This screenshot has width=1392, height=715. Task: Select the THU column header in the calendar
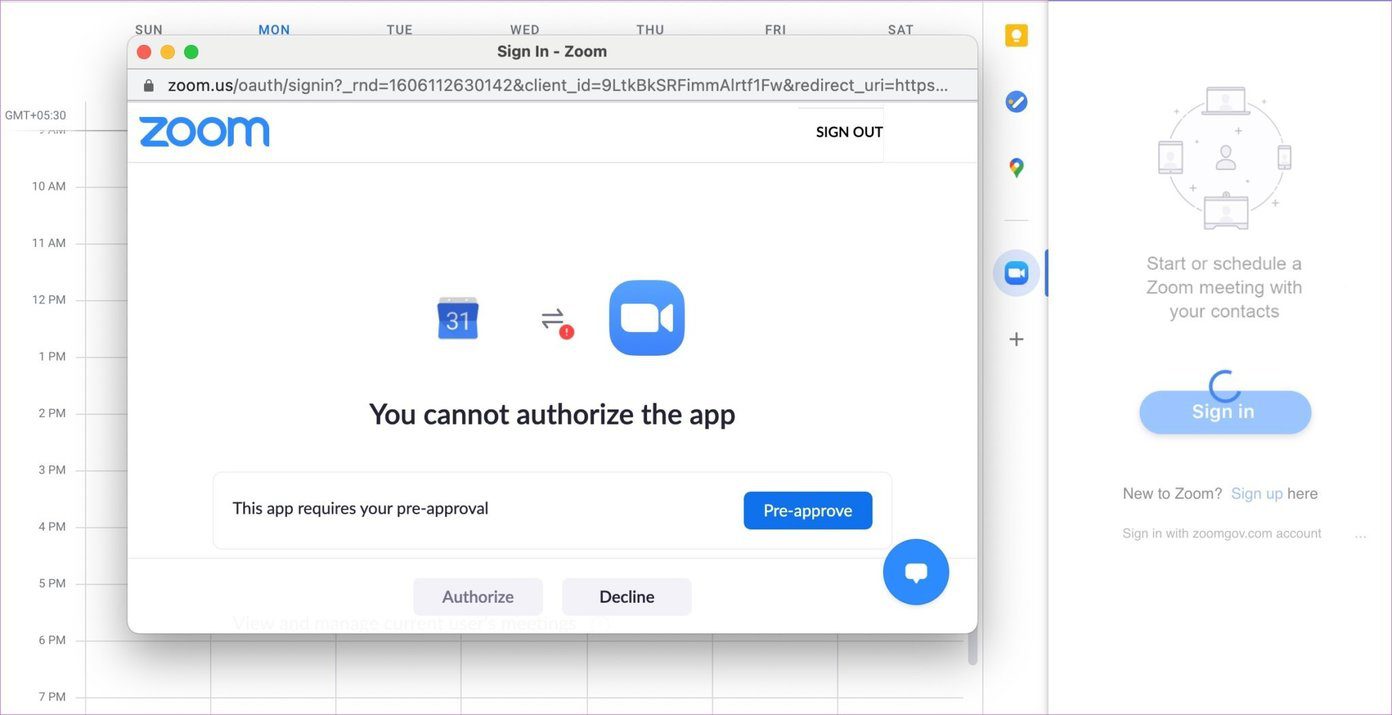(650, 30)
